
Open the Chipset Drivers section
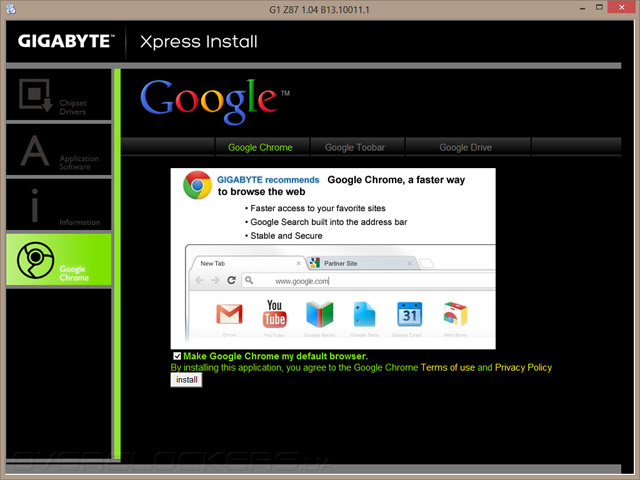pyautogui.click(x=59, y=95)
